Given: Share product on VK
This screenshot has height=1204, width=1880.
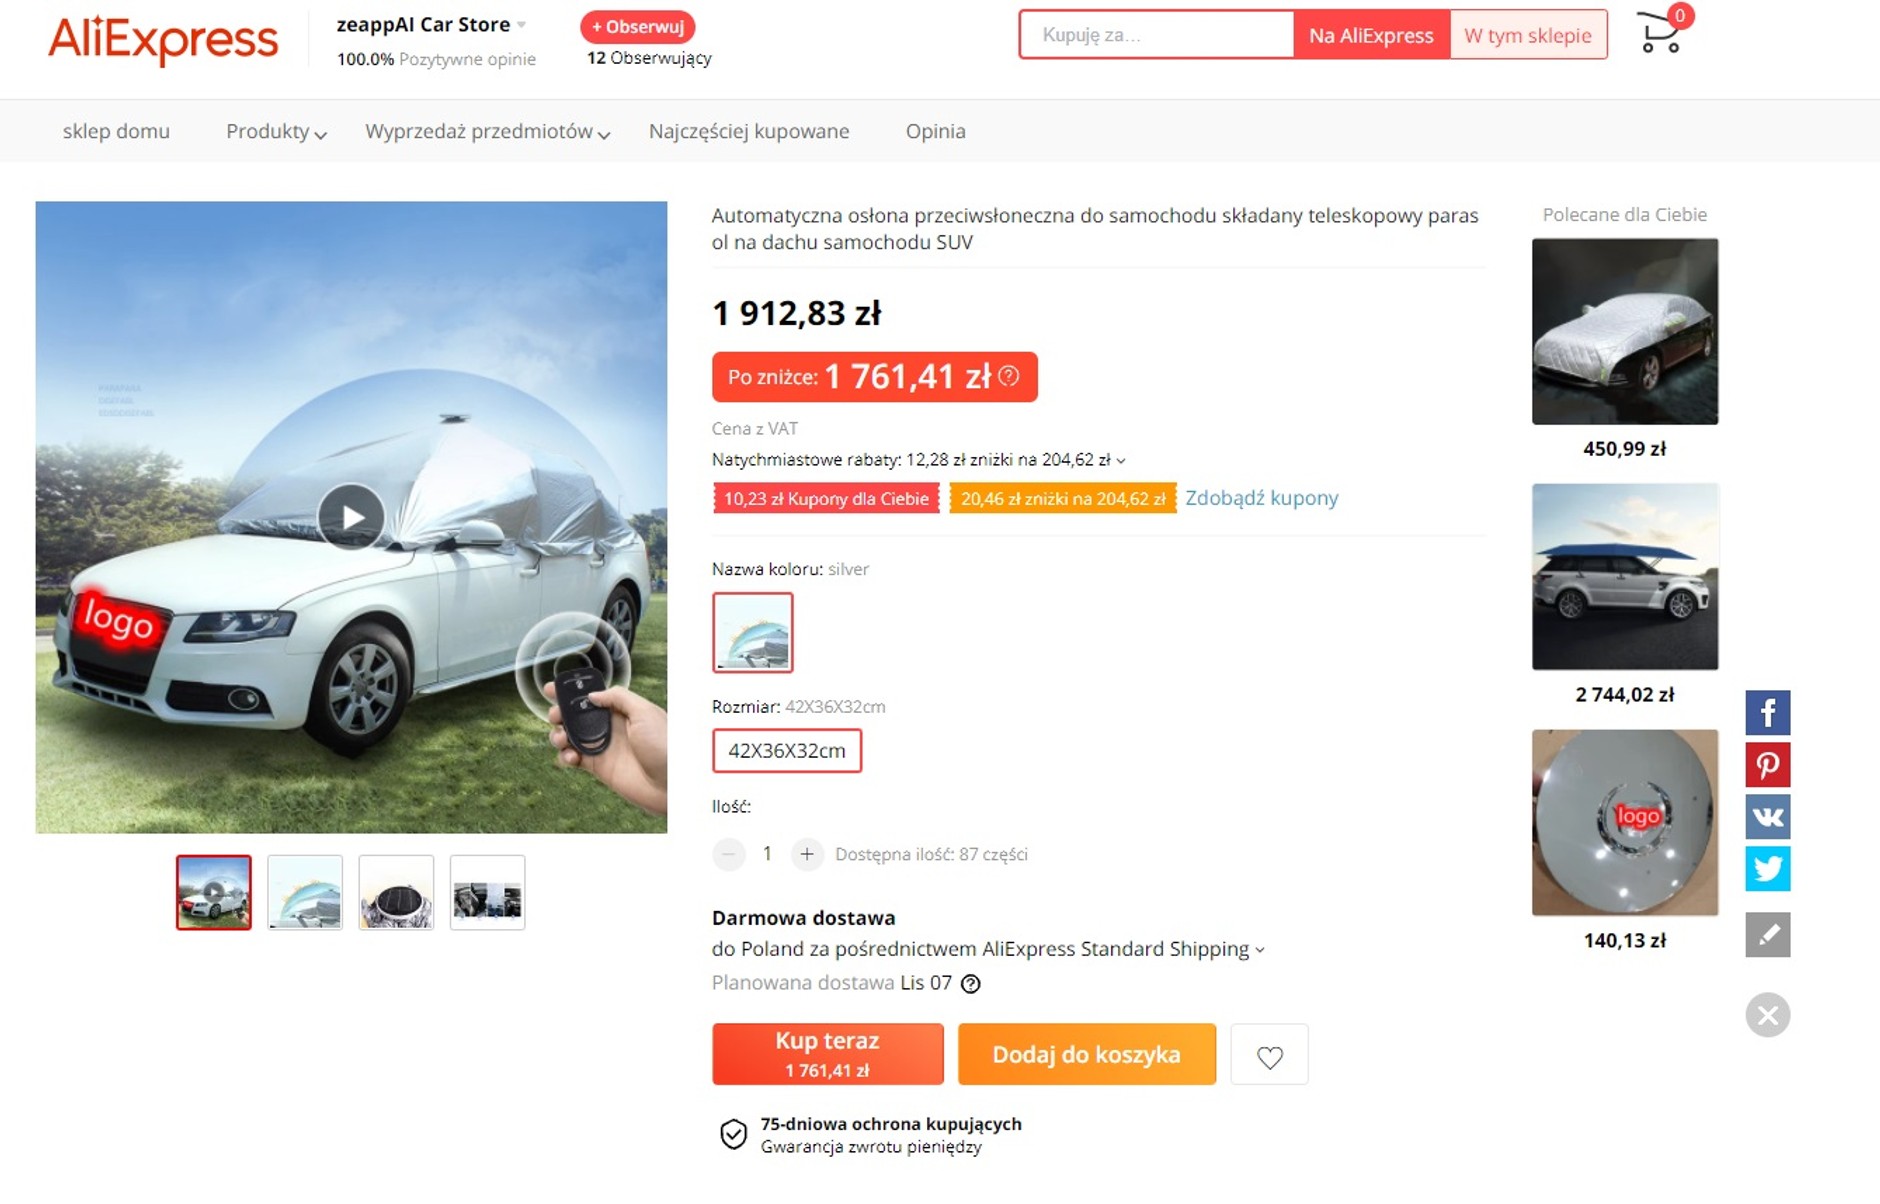Looking at the screenshot, I should point(1767,817).
